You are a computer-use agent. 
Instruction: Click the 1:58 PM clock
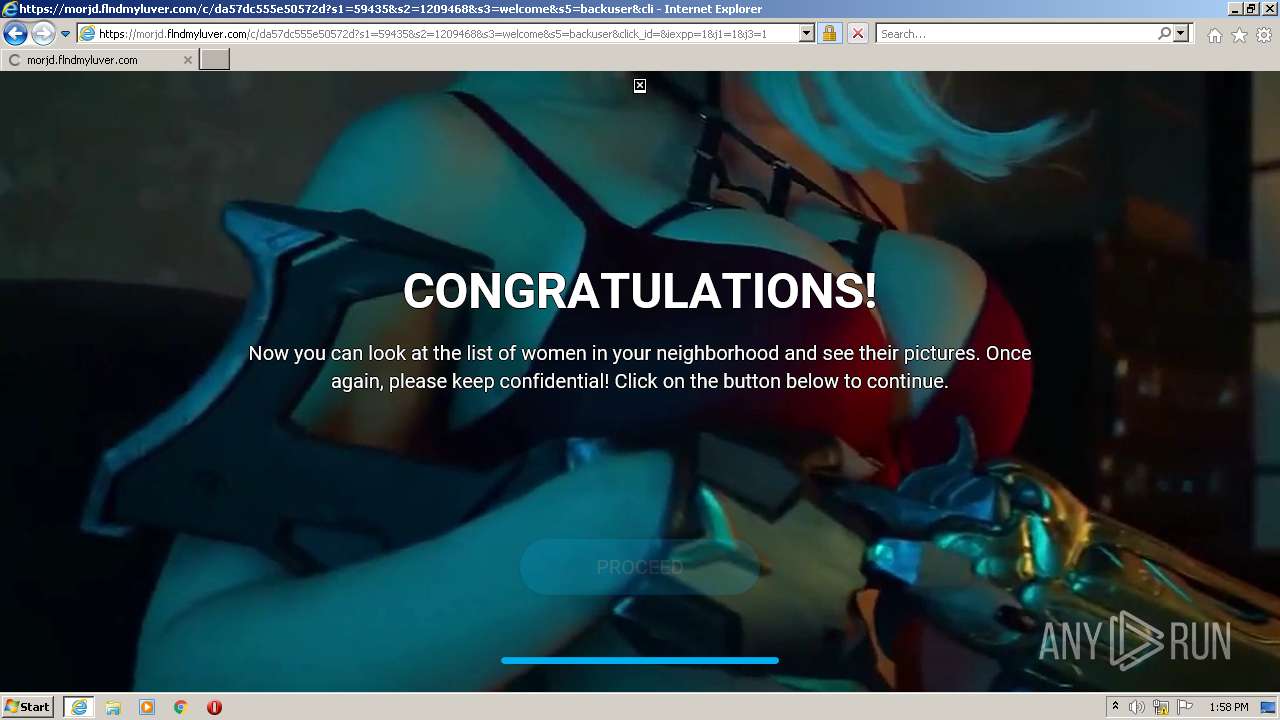click(x=1229, y=707)
